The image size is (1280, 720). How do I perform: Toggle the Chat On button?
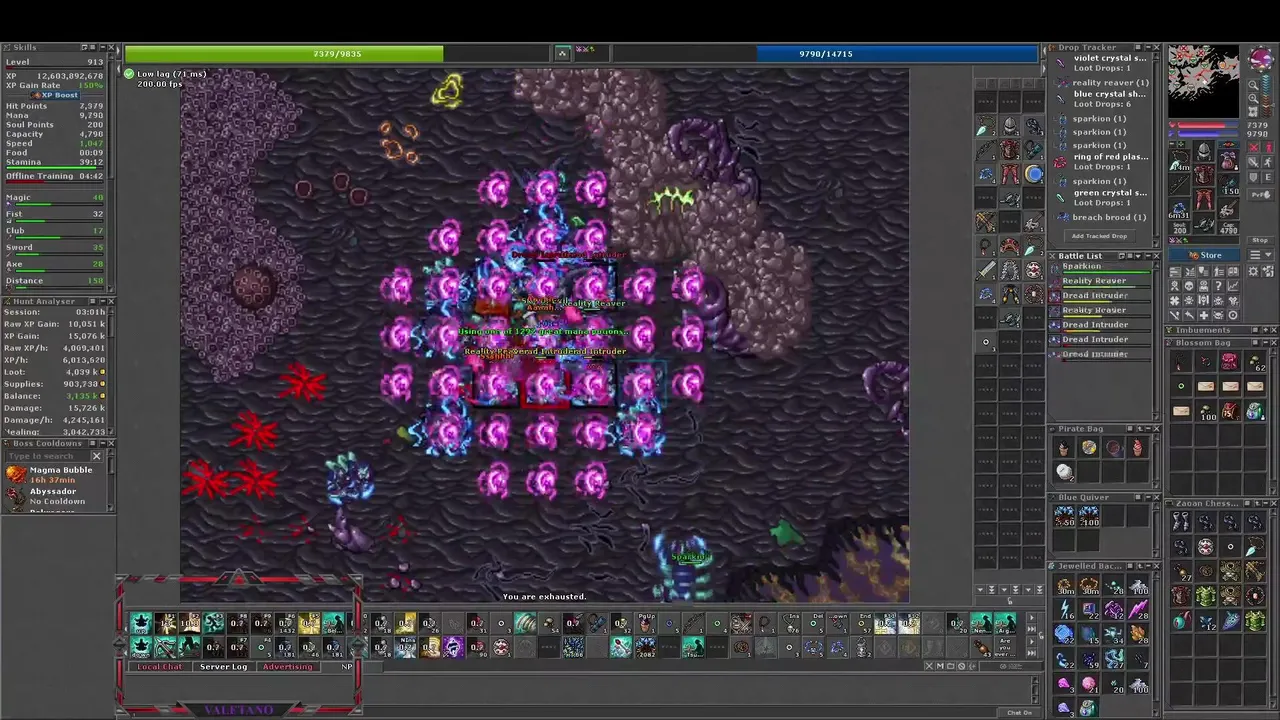(x=1020, y=712)
